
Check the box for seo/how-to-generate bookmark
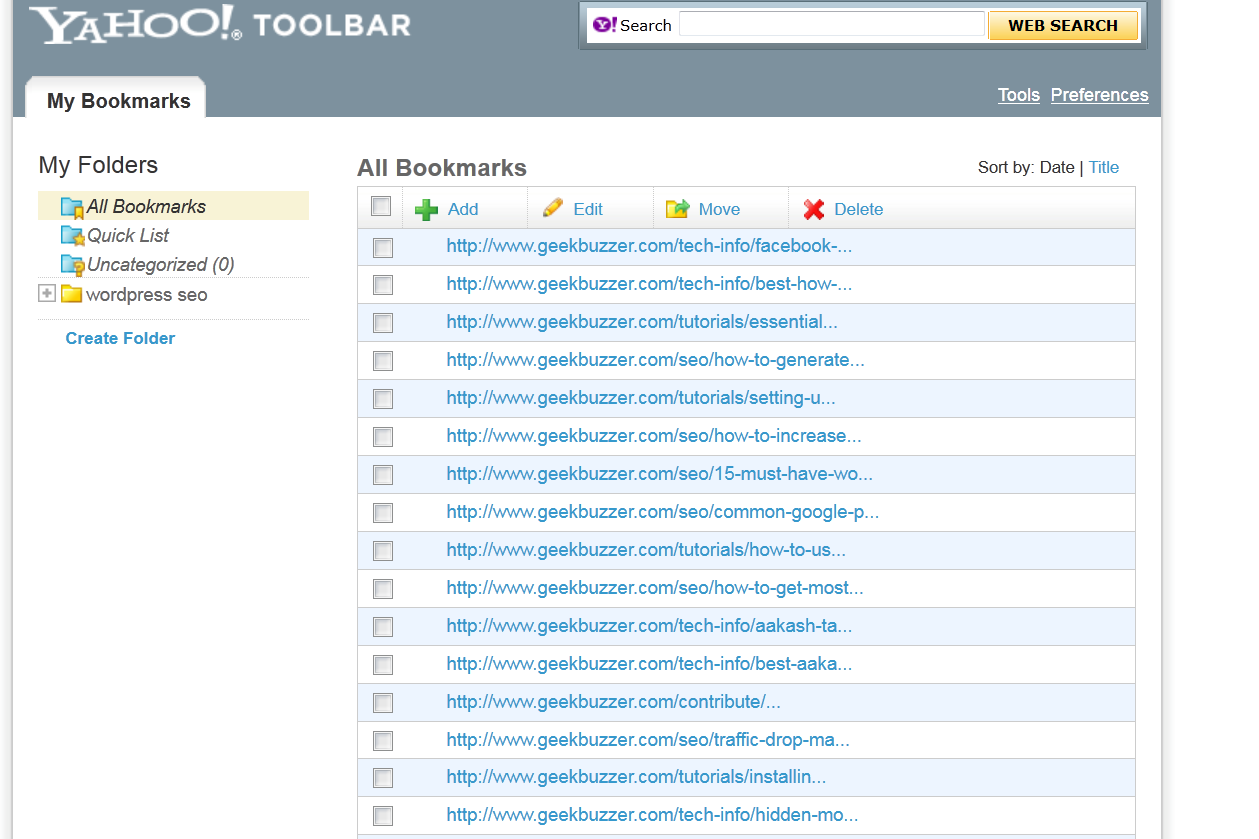[x=383, y=361]
